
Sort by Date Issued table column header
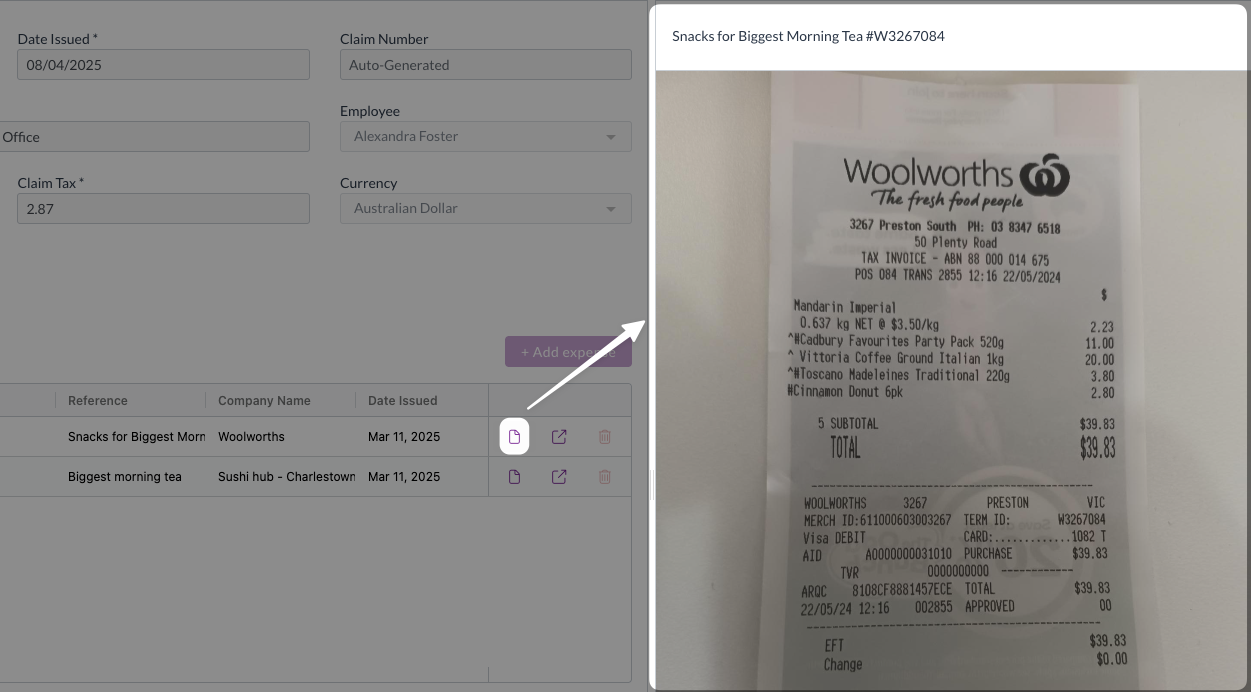(402, 400)
